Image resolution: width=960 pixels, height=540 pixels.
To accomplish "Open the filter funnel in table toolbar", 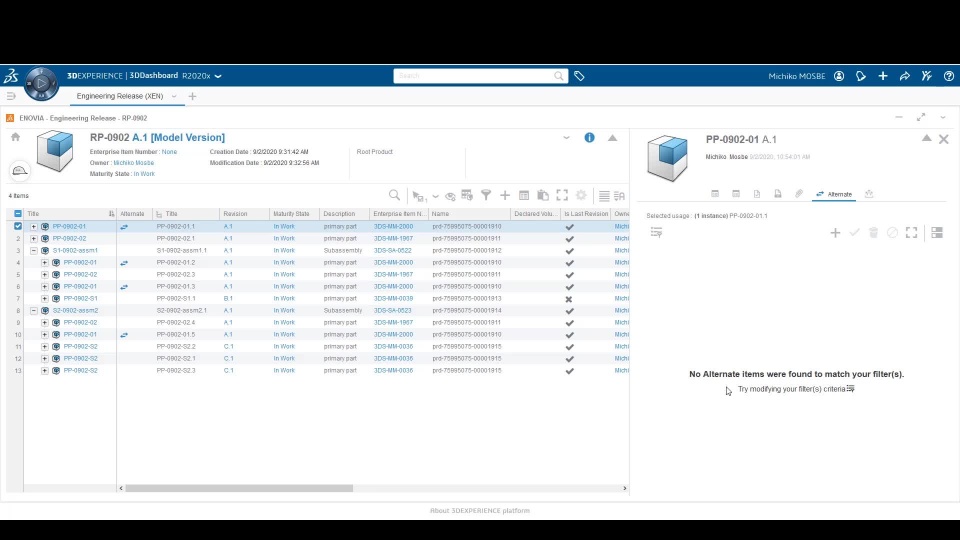I will click(486, 195).
